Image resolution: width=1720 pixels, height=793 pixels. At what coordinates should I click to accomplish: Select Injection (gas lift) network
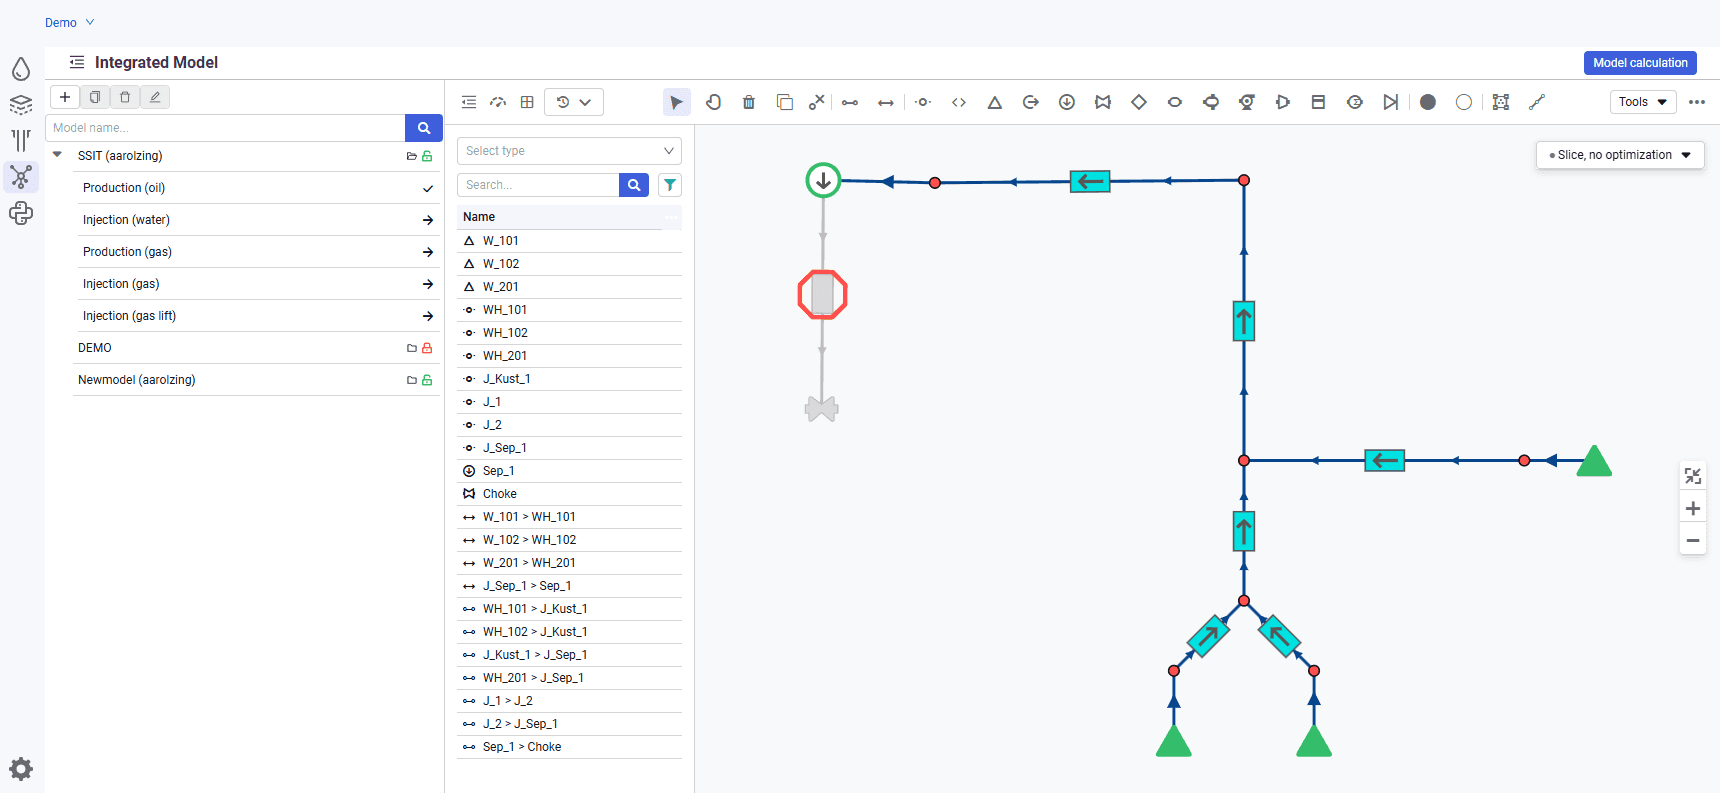point(257,316)
